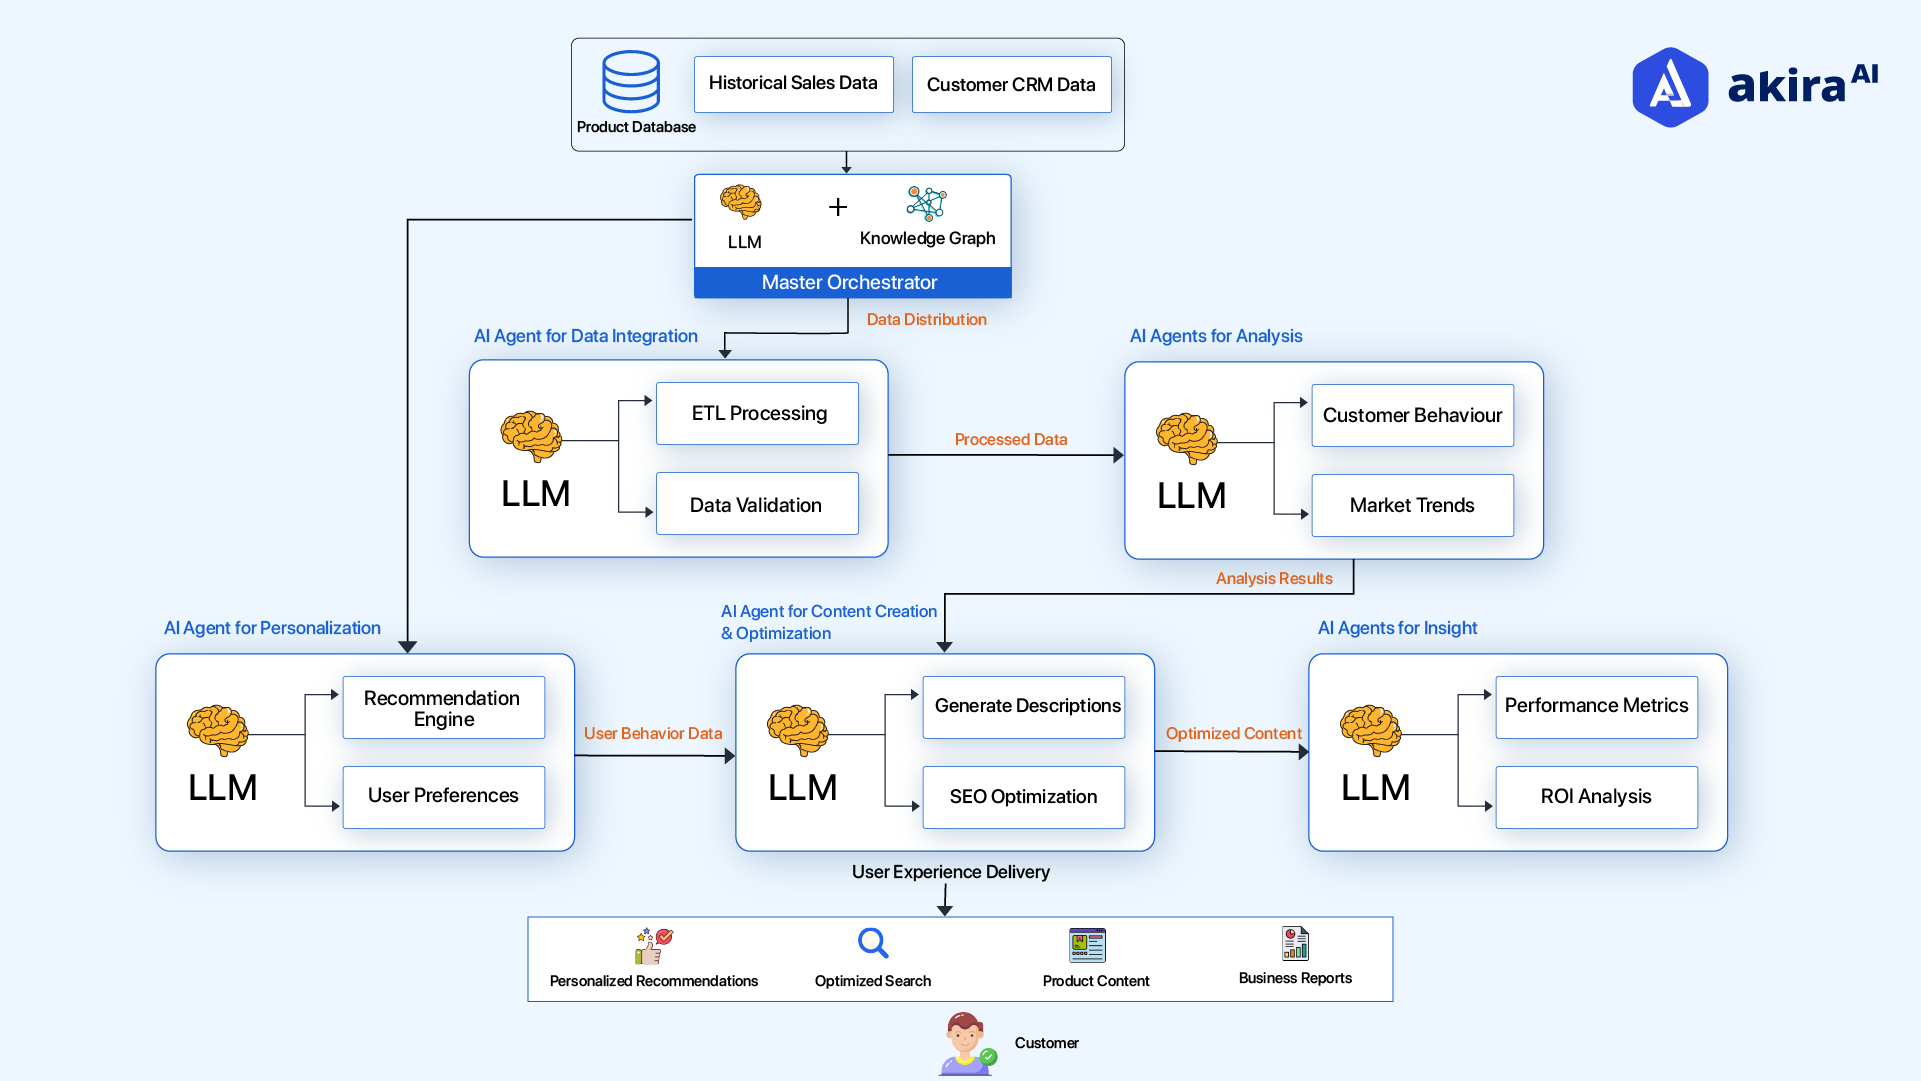Select the SEO Optimization box
Screen dimensions: 1921x1081
click(1023, 797)
